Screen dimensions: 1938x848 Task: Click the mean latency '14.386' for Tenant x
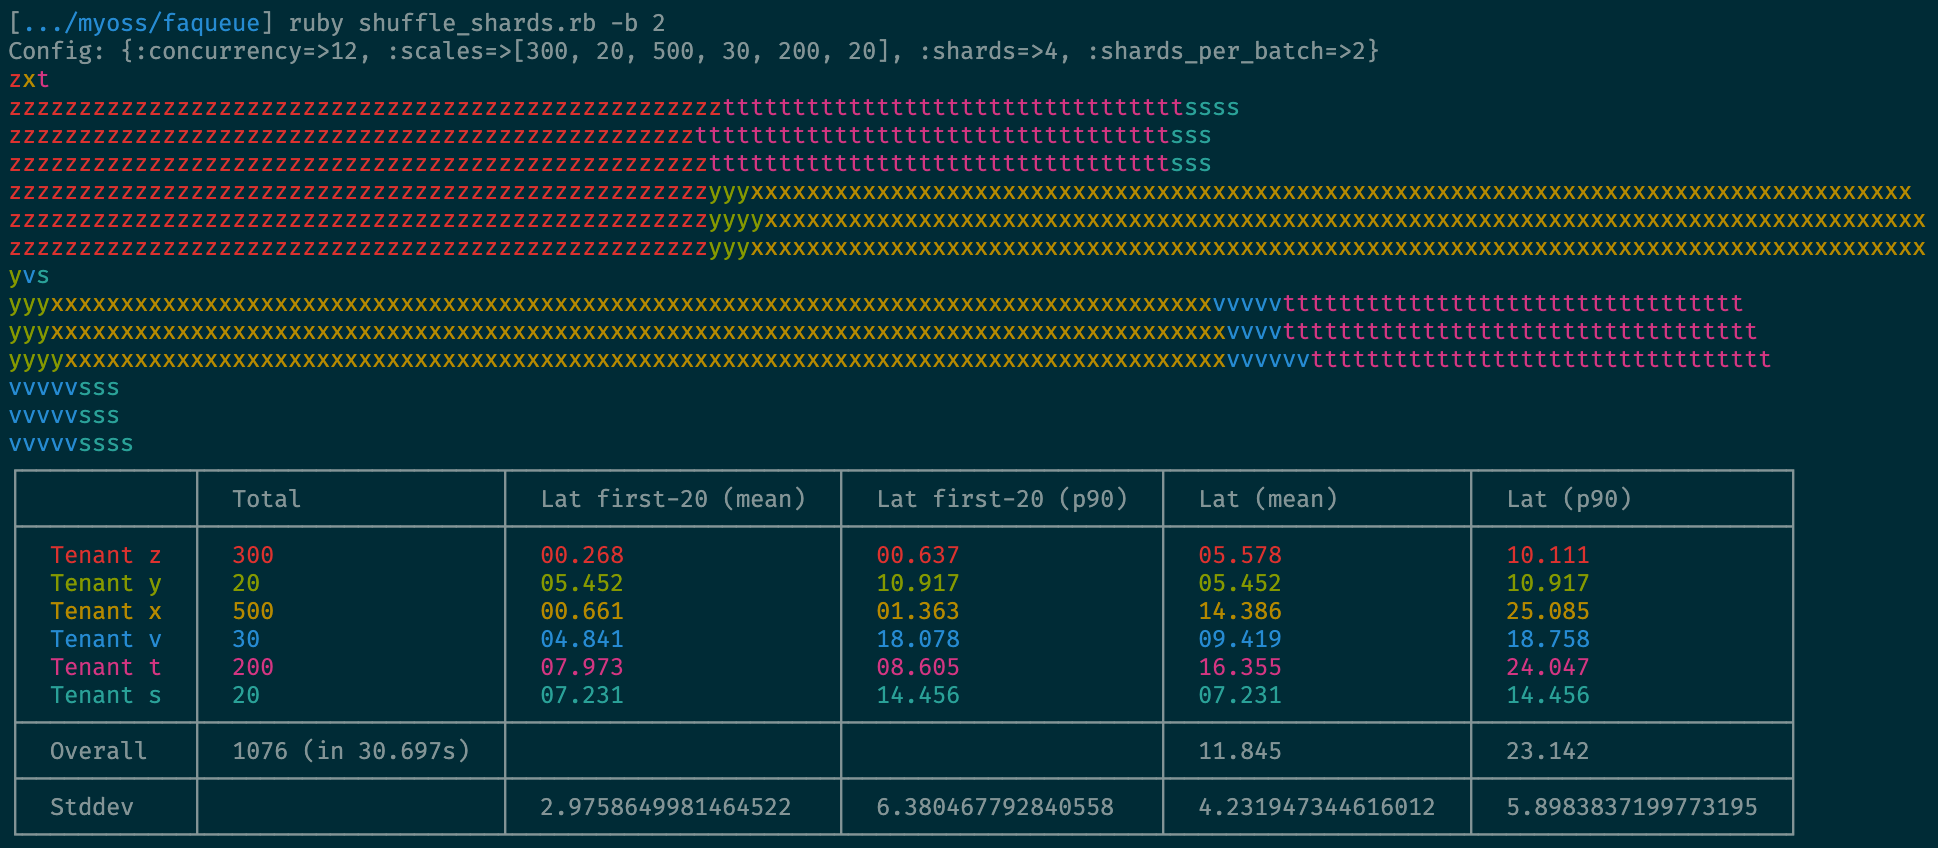(1240, 611)
